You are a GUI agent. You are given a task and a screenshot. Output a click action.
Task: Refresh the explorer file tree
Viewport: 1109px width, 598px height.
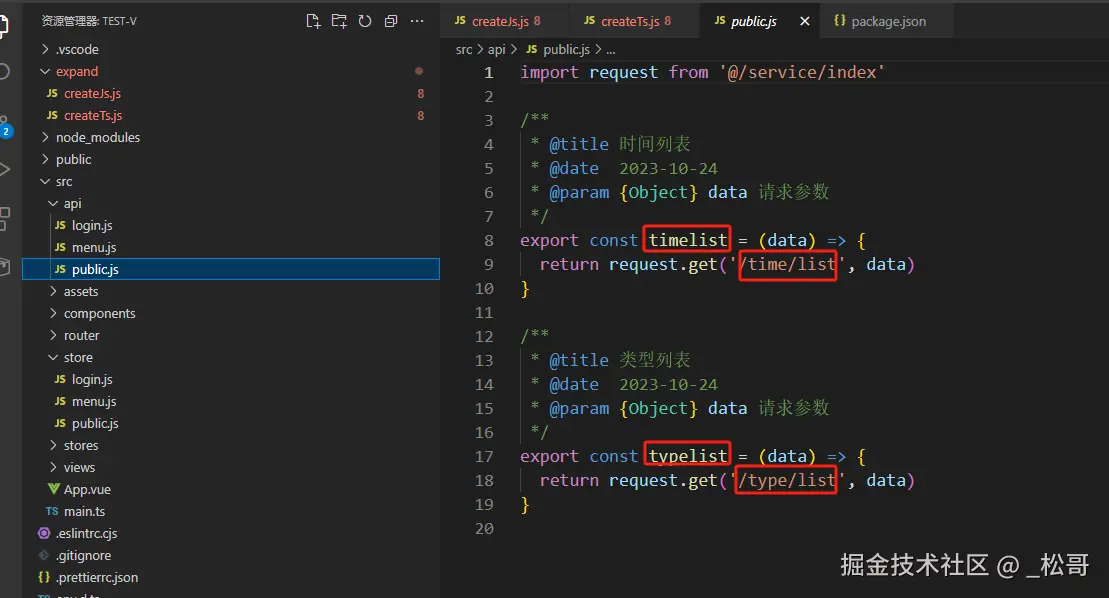pyautogui.click(x=365, y=21)
